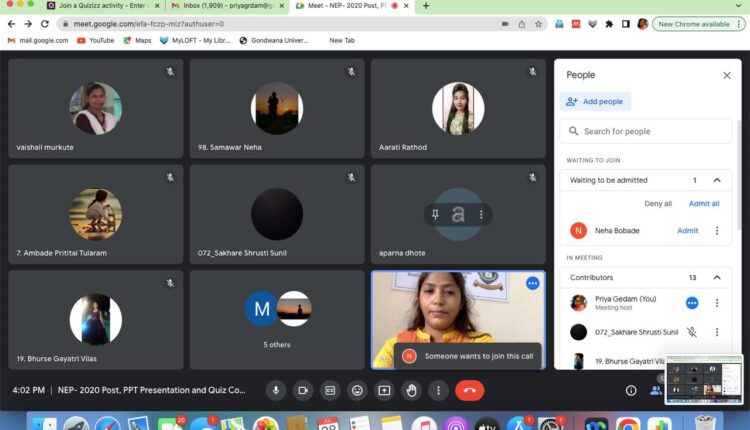Image resolution: width=750 pixels, height=430 pixels.
Task: Toggle the microphone in the call bar
Action: [x=276, y=391]
